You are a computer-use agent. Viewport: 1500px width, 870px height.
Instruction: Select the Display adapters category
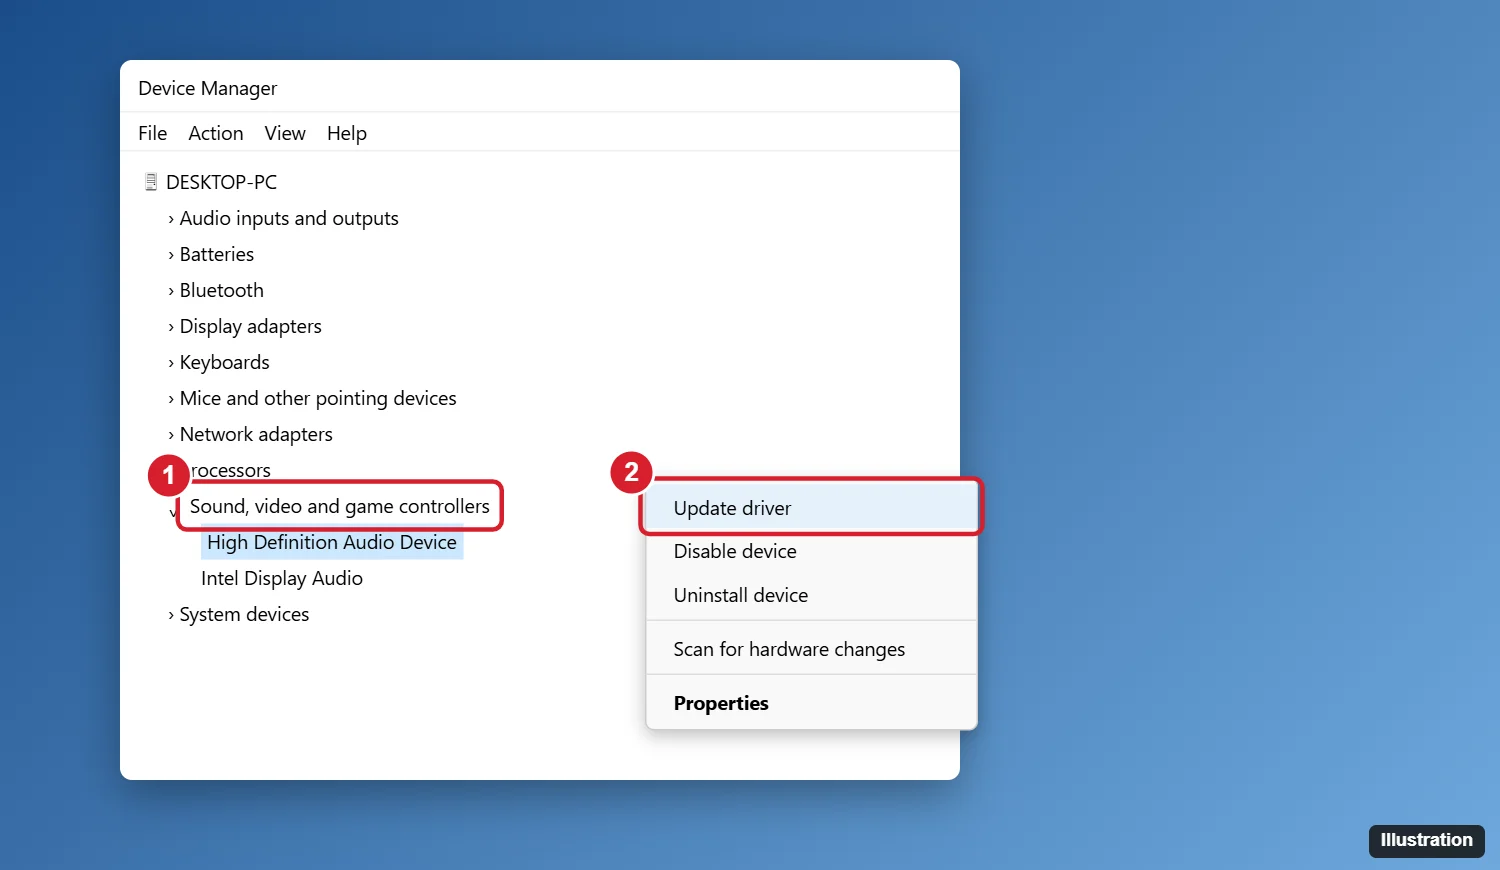[x=251, y=326]
